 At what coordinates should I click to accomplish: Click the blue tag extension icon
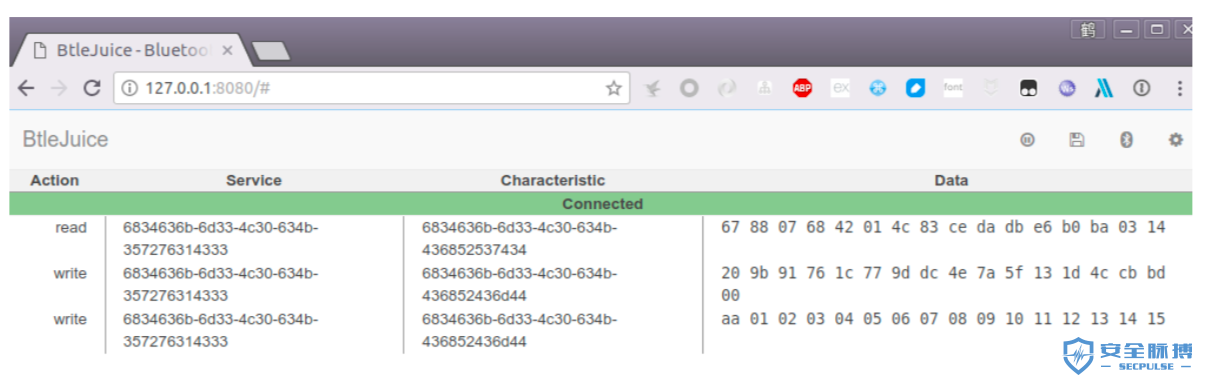[x=915, y=88]
